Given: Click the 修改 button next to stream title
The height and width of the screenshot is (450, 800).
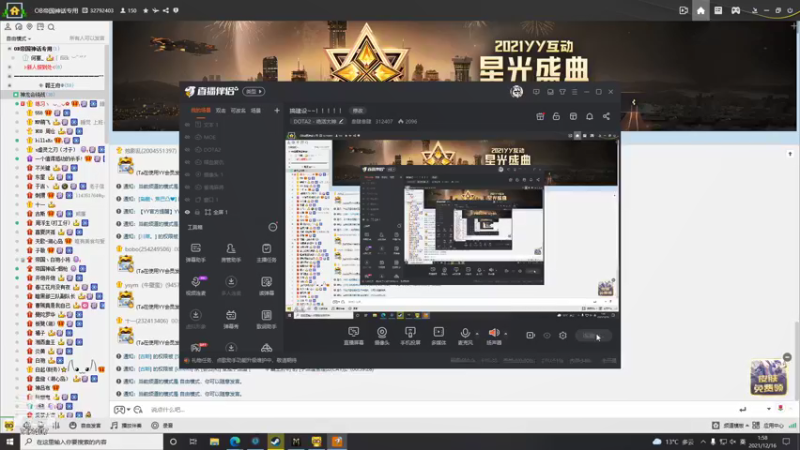Looking at the screenshot, I should (x=358, y=111).
